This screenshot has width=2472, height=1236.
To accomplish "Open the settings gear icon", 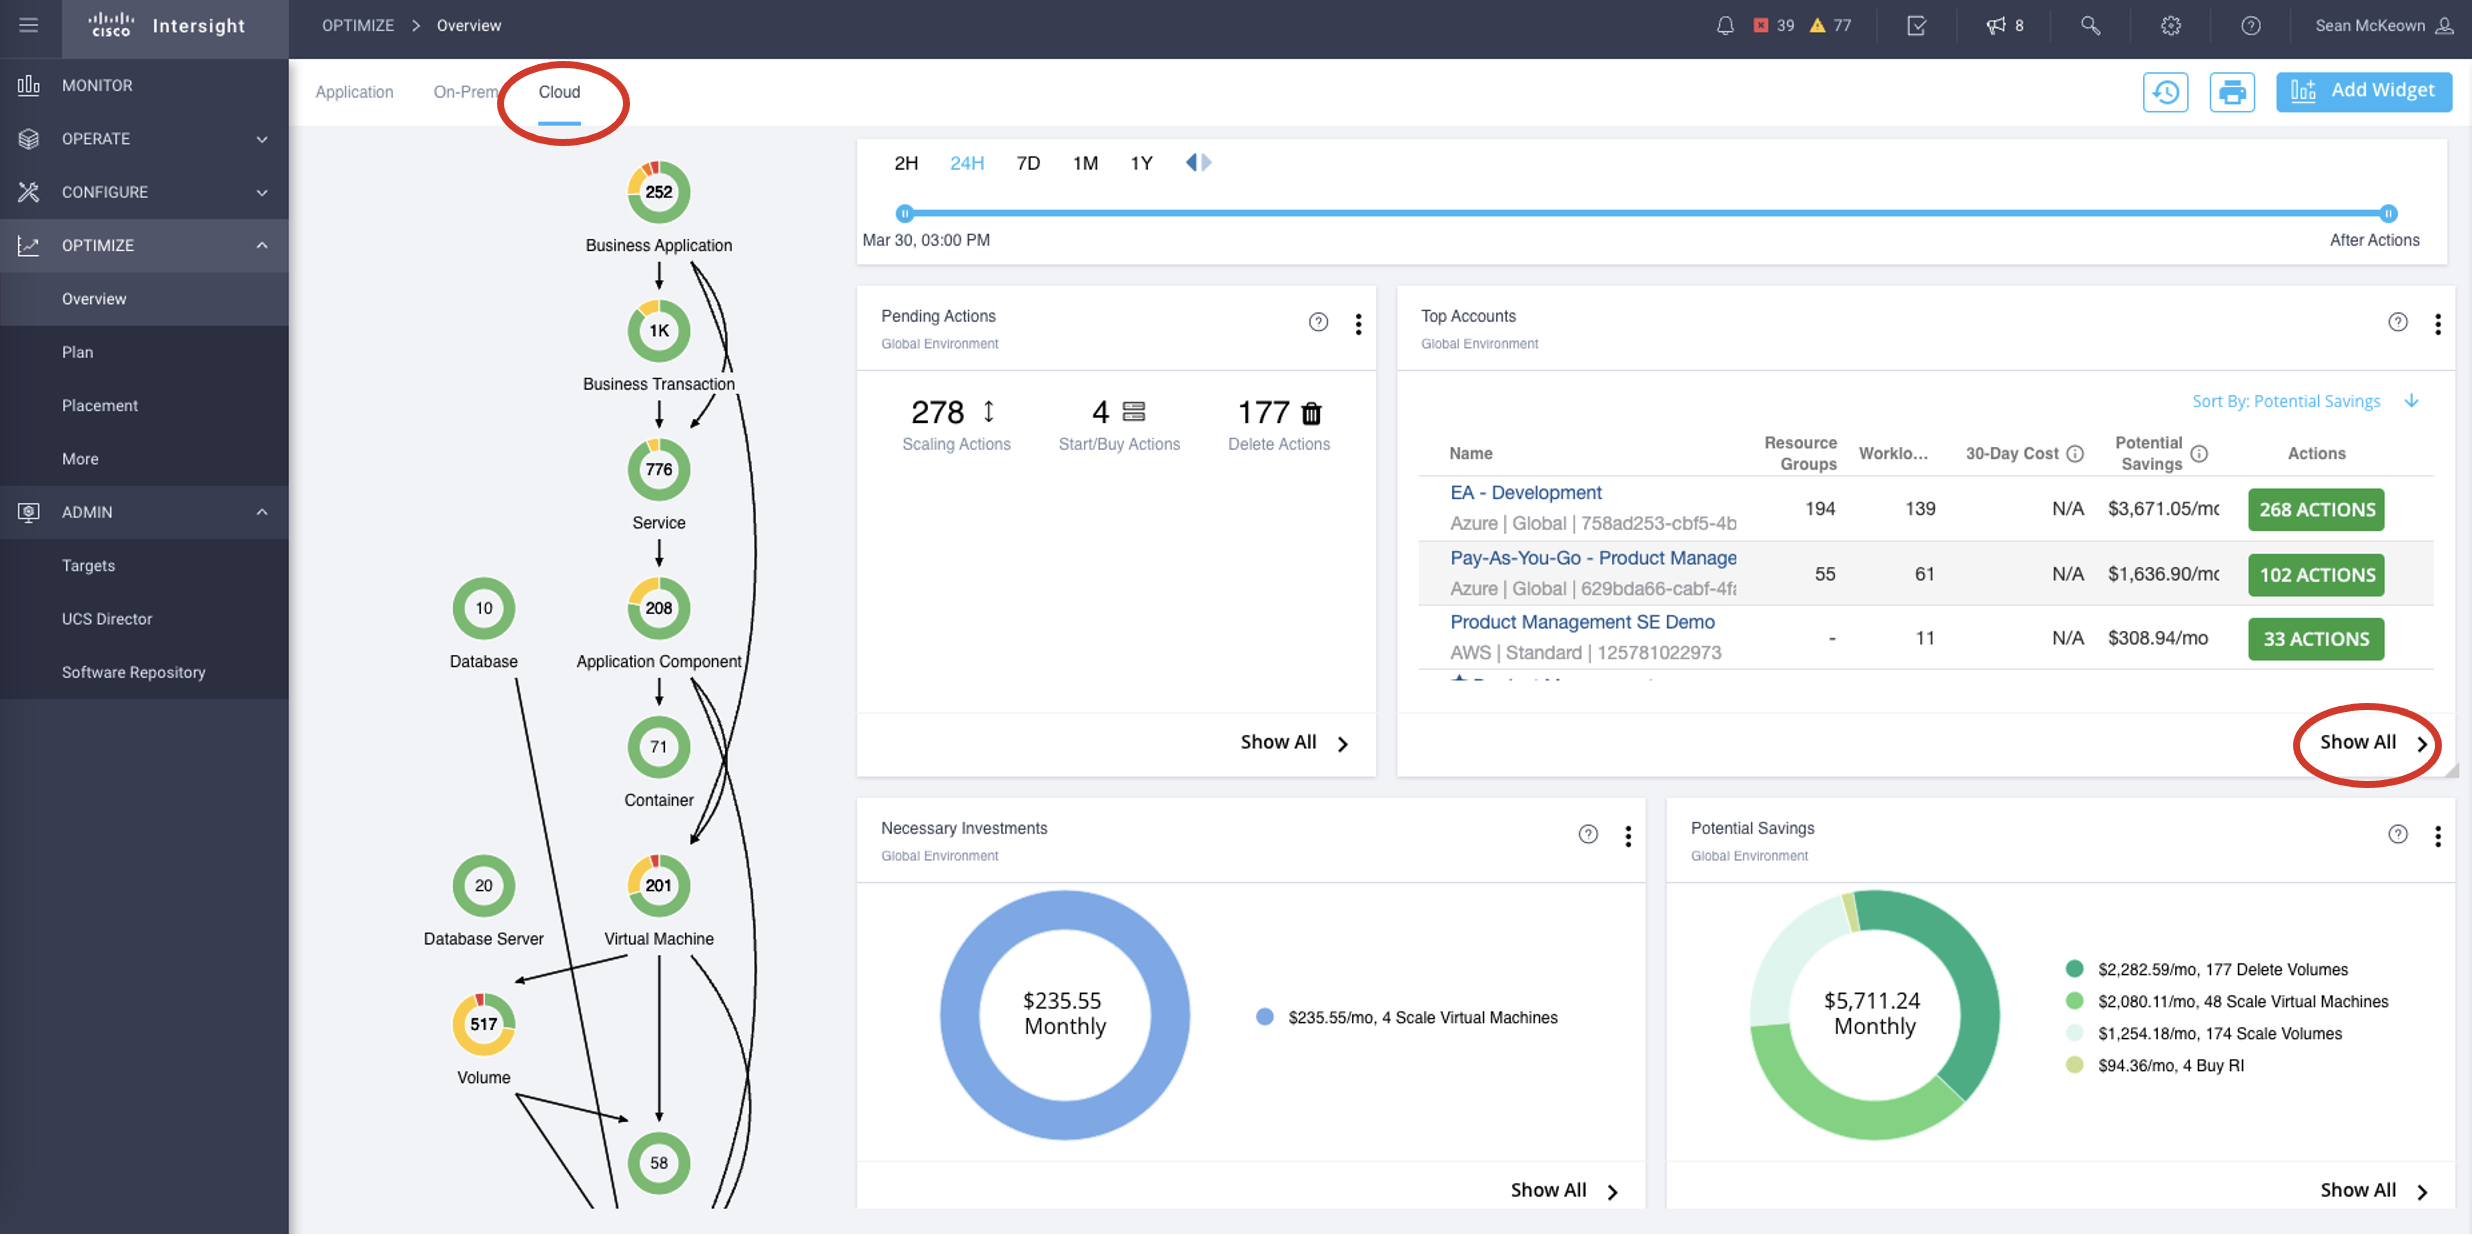I will (x=2170, y=26).
